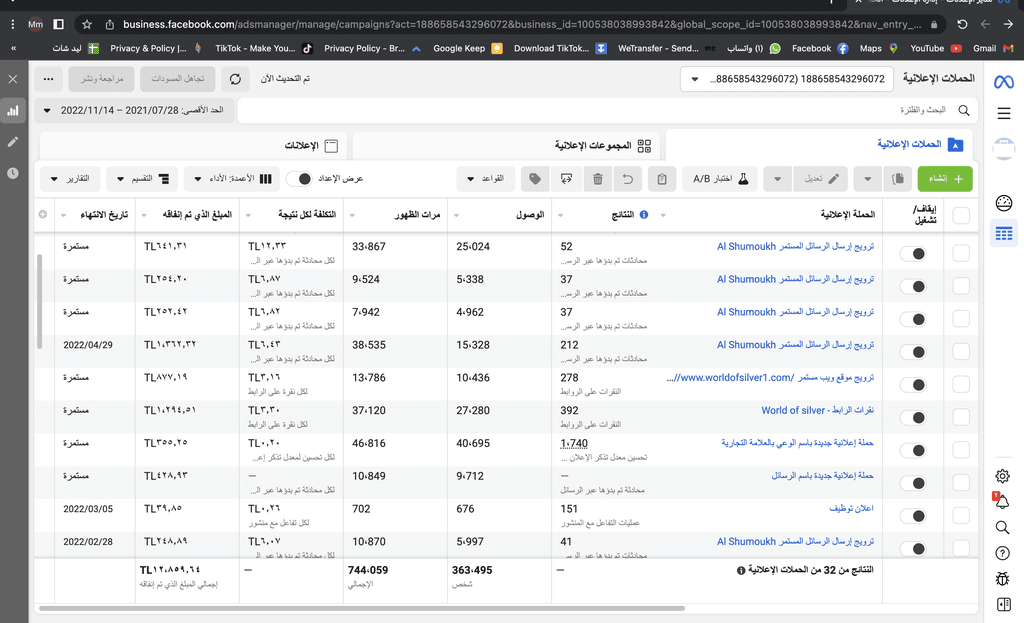Click the refresh circular arrow button

click(235, 79)
